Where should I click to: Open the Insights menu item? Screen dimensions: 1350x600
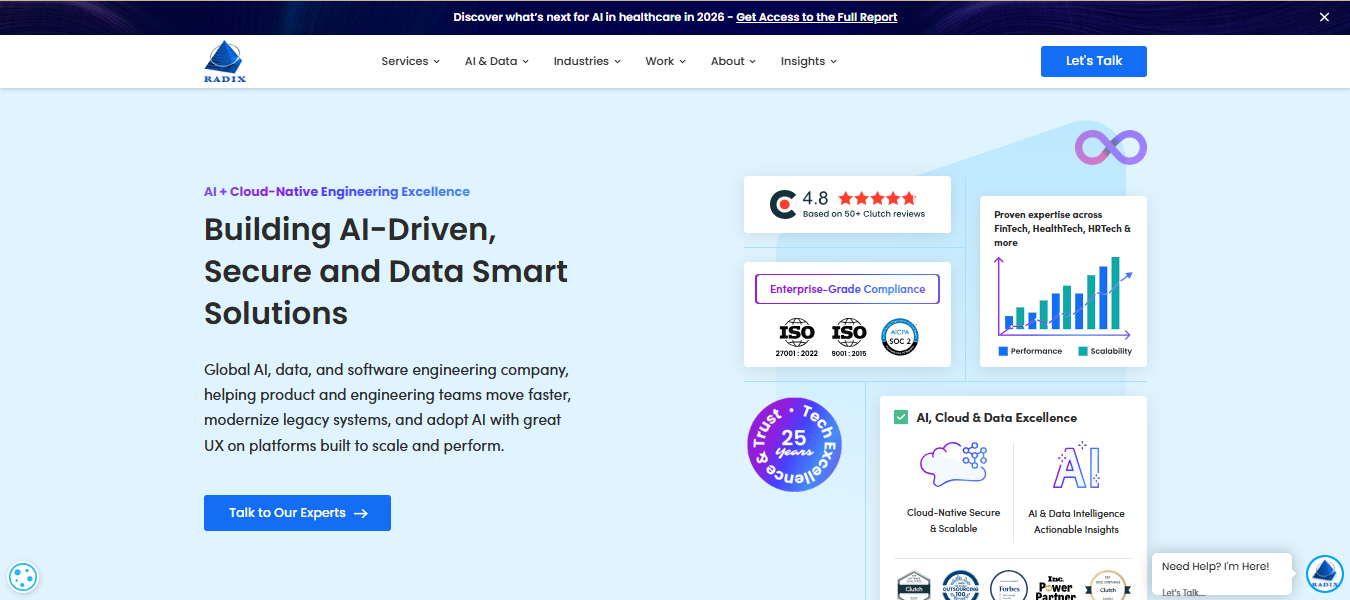click(x=808, y=61)
